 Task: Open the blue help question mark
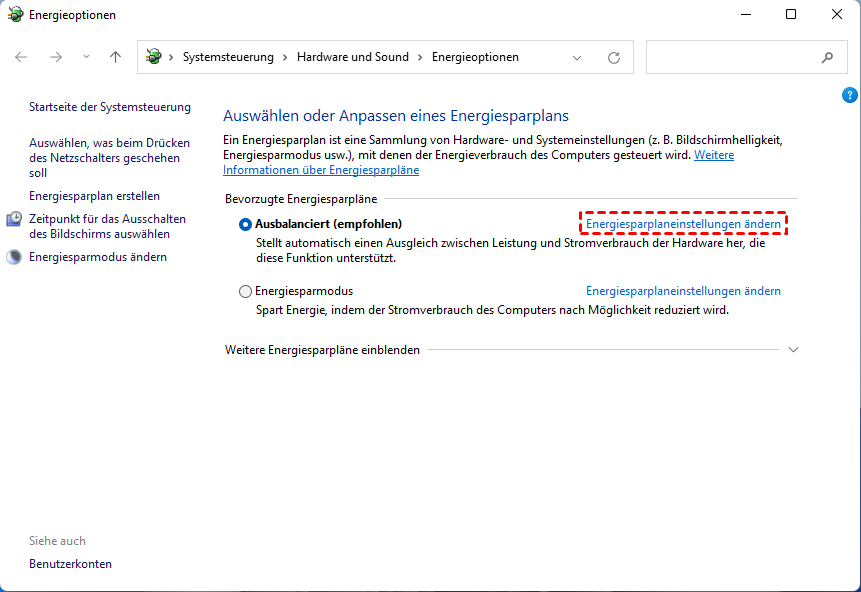click(x=849, y=95)
